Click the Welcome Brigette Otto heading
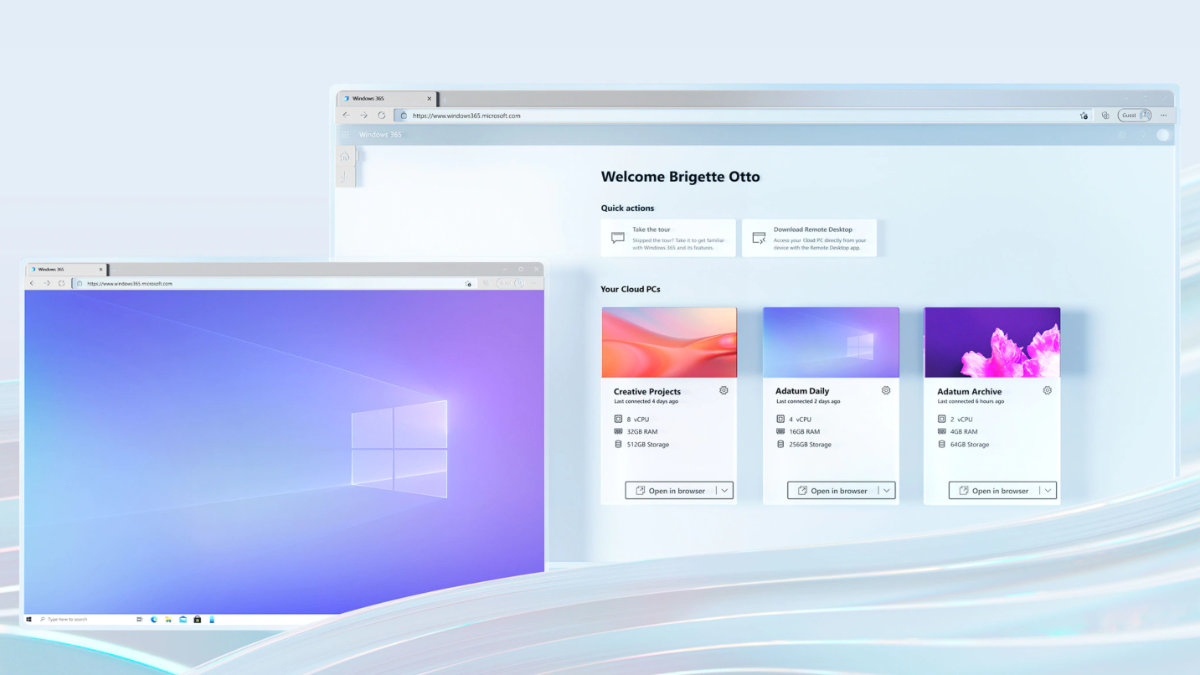 click(x=680, y=177)
